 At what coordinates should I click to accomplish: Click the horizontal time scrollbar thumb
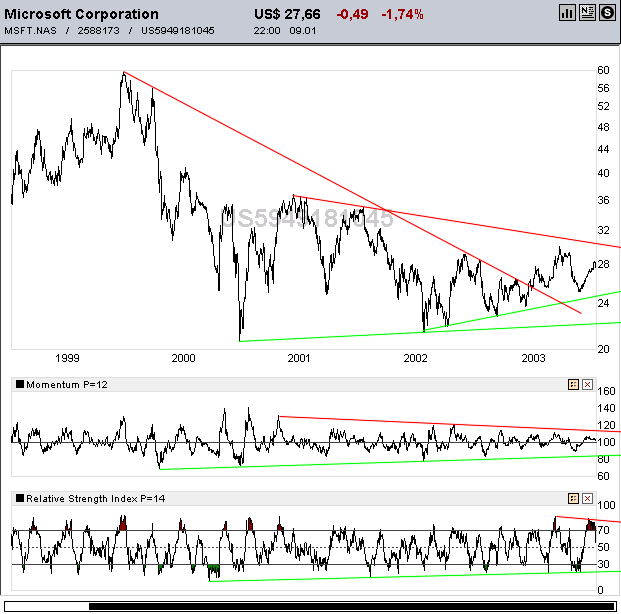click(x=352, y=606)
